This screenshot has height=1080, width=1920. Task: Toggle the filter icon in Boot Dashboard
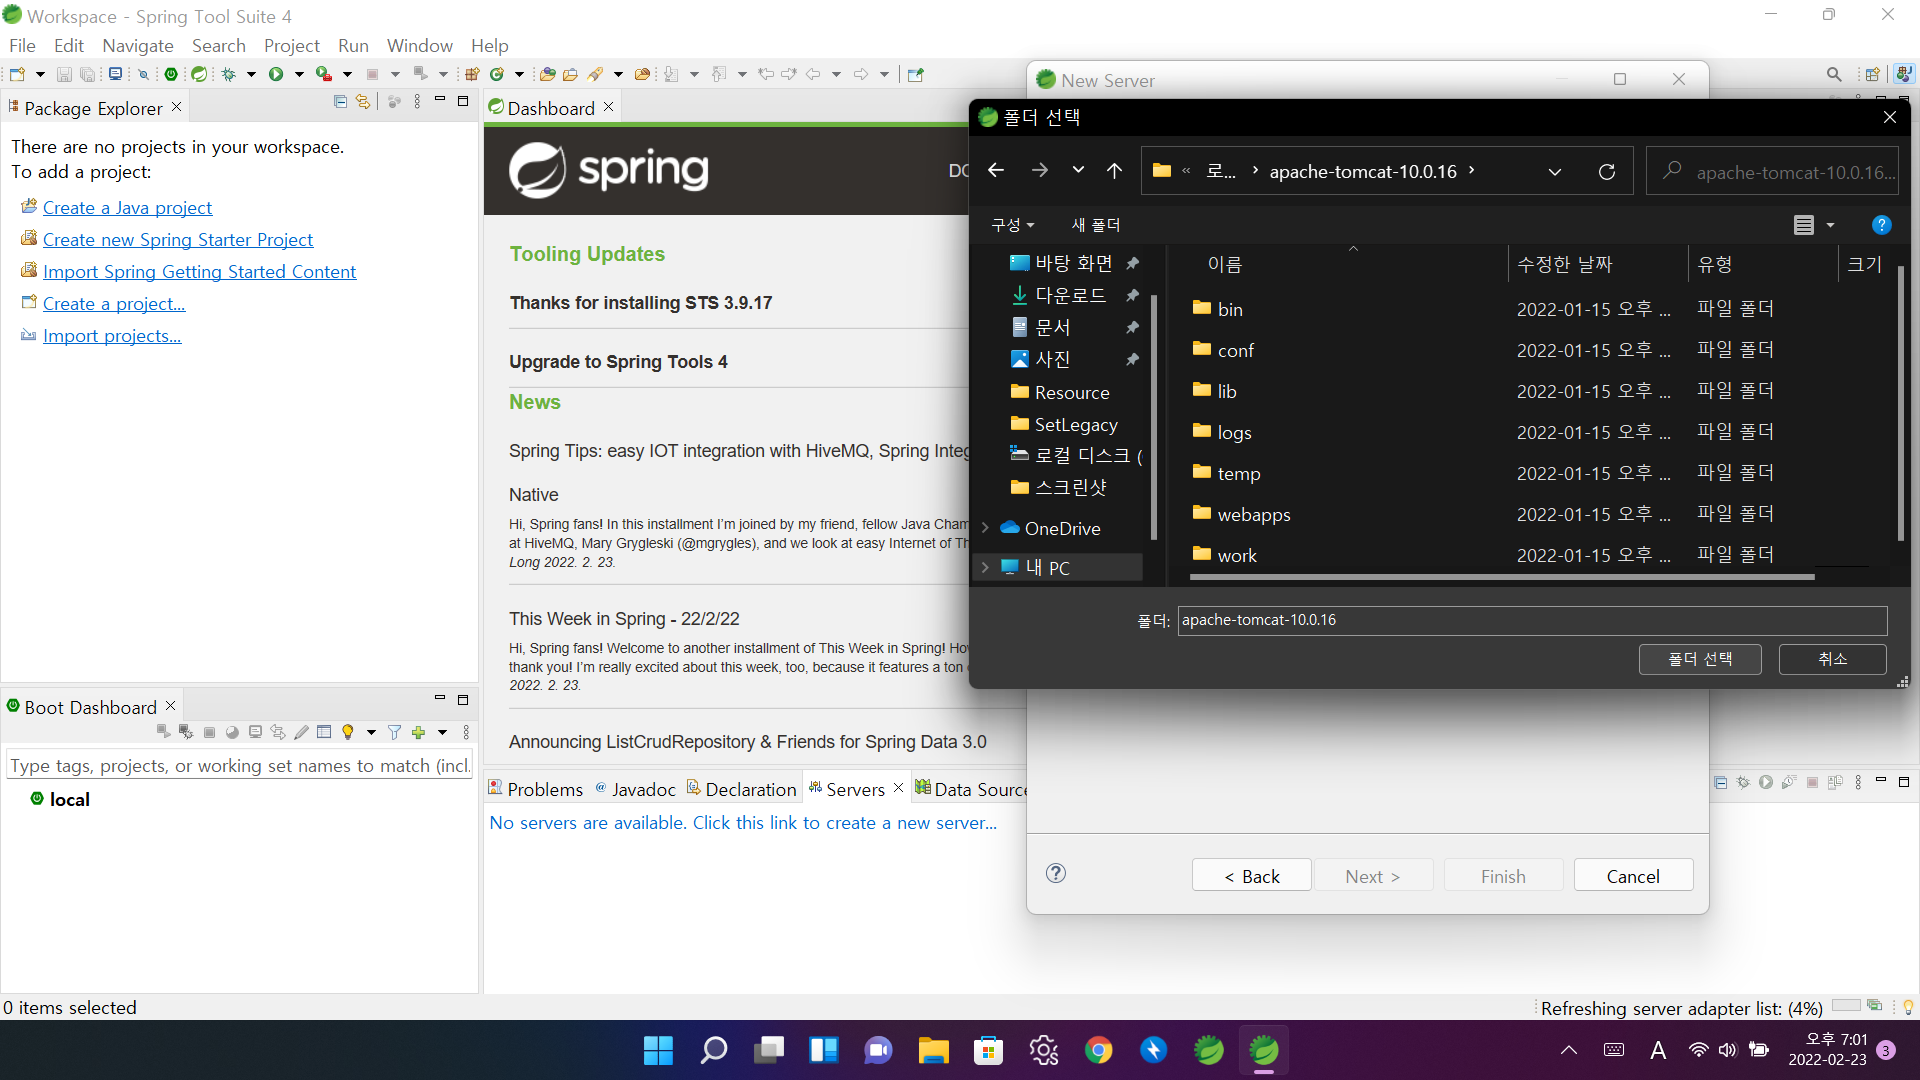point(394,732)
